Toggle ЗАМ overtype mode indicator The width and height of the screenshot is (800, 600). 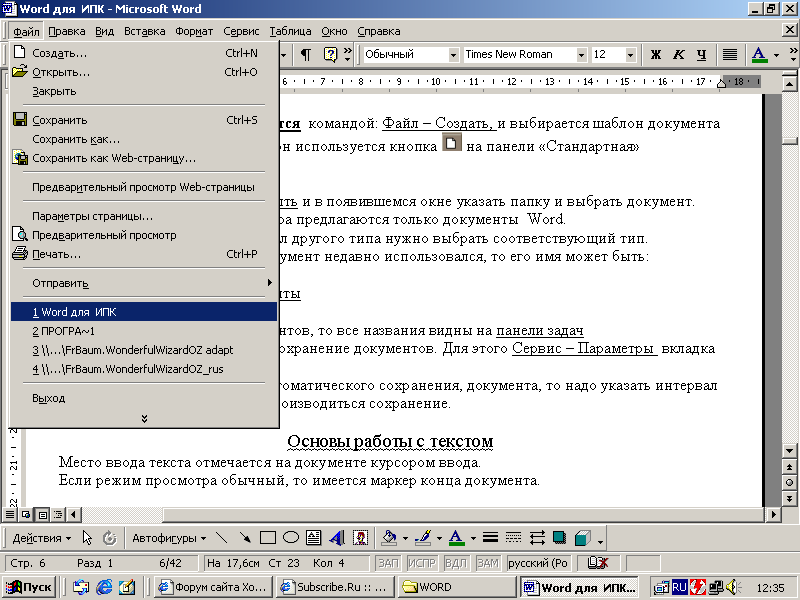(x=488, y=563)
